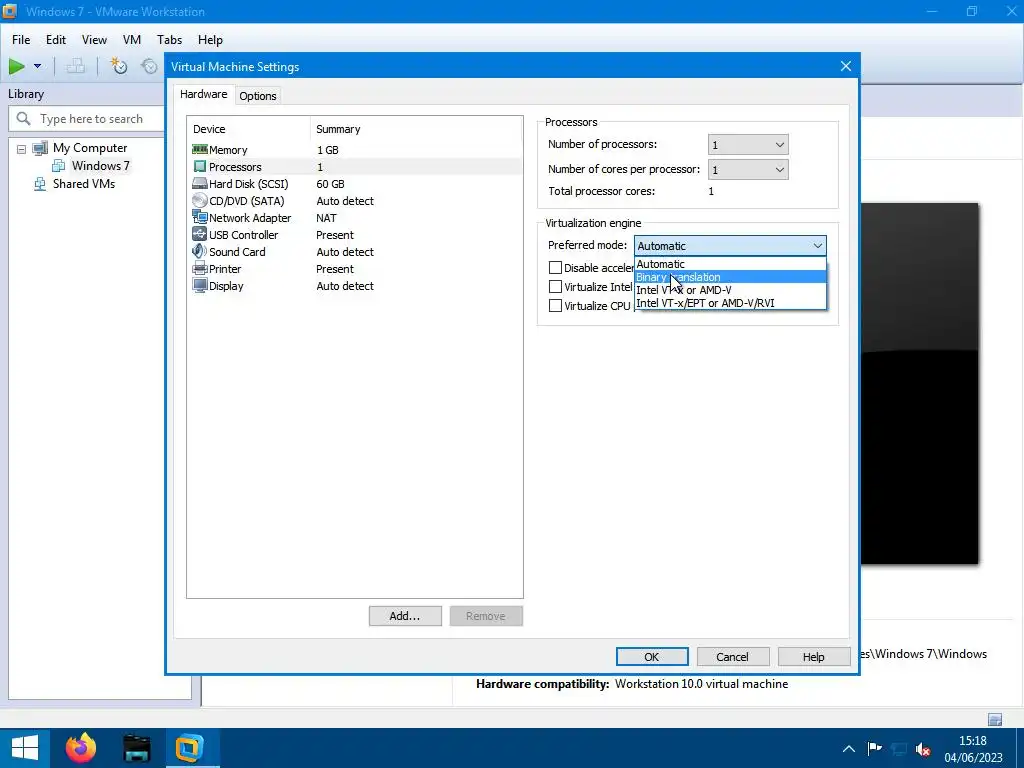
Task: Click the My Computer icon in Library
Action: coord(40,148)
